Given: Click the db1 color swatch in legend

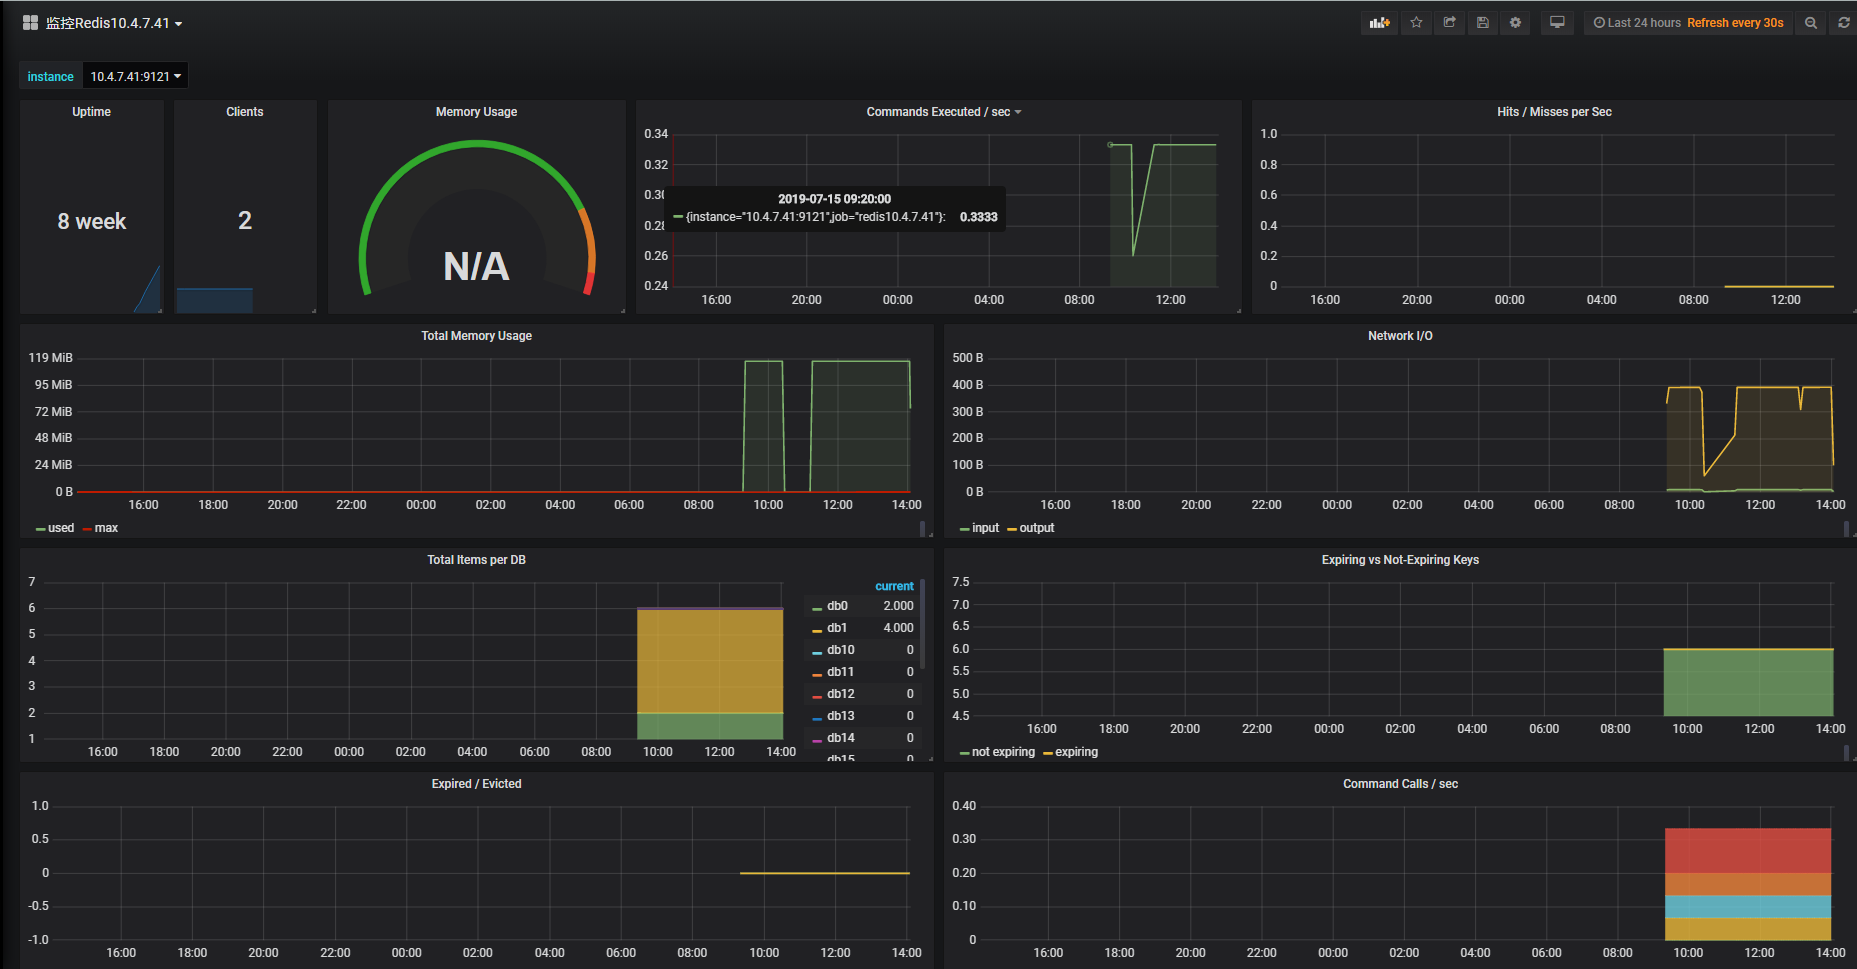Looking at the screenshot, I should [815, 627].
